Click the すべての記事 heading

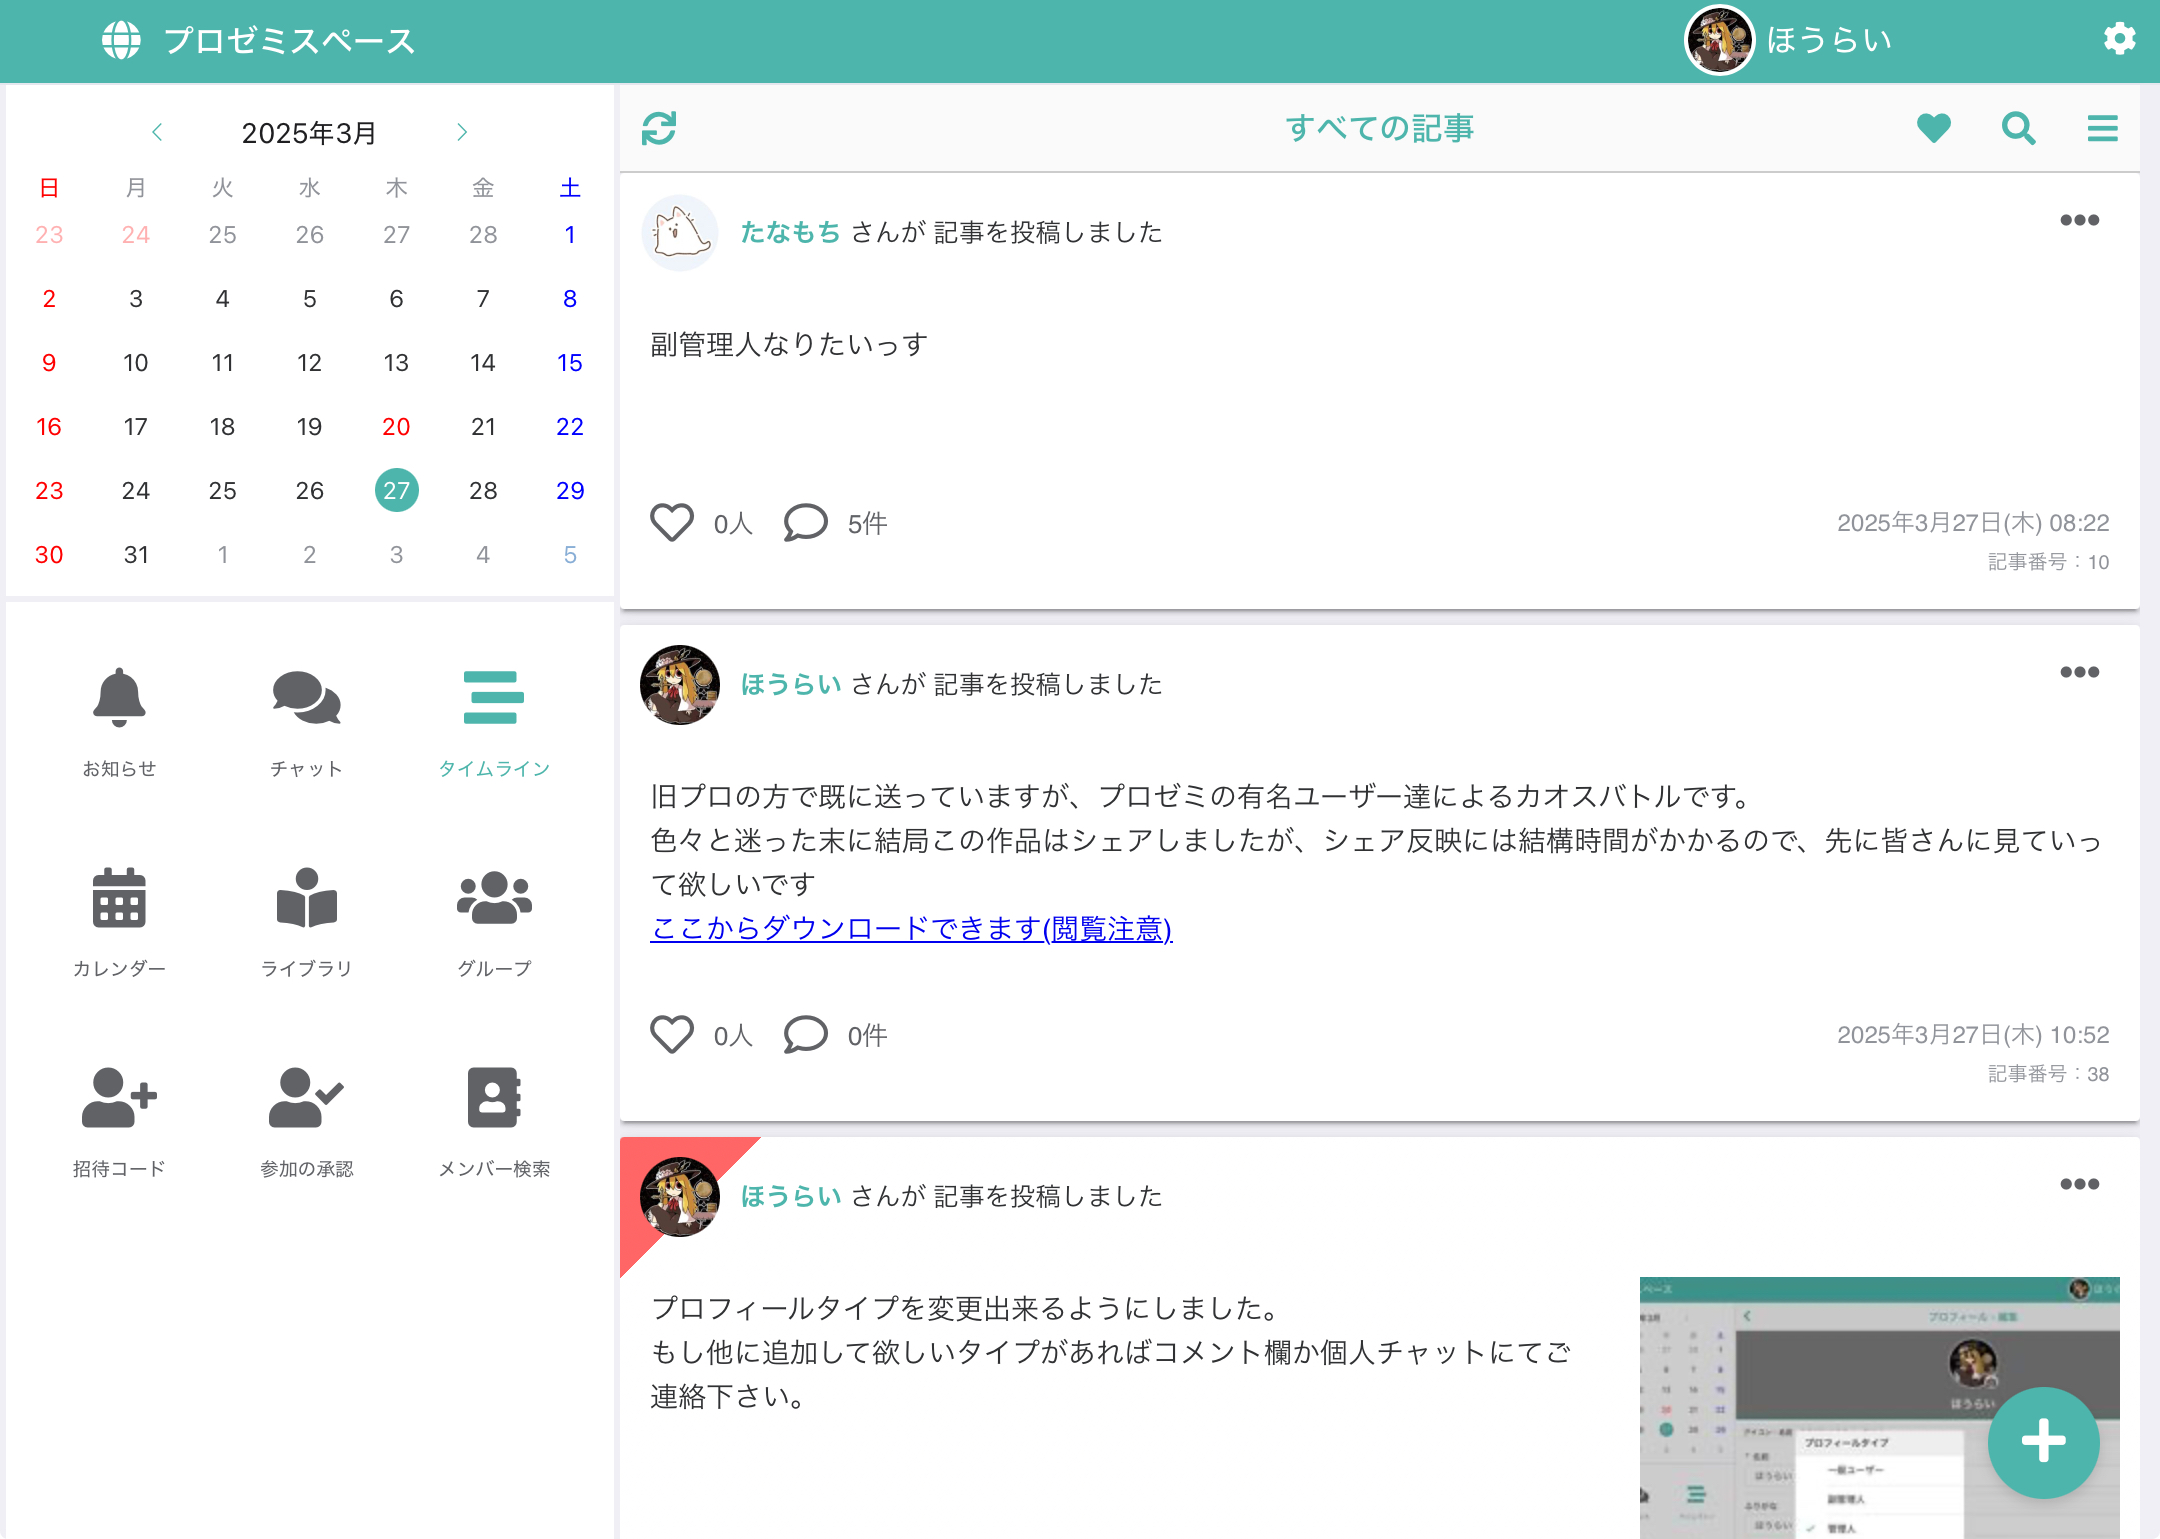1380,128
